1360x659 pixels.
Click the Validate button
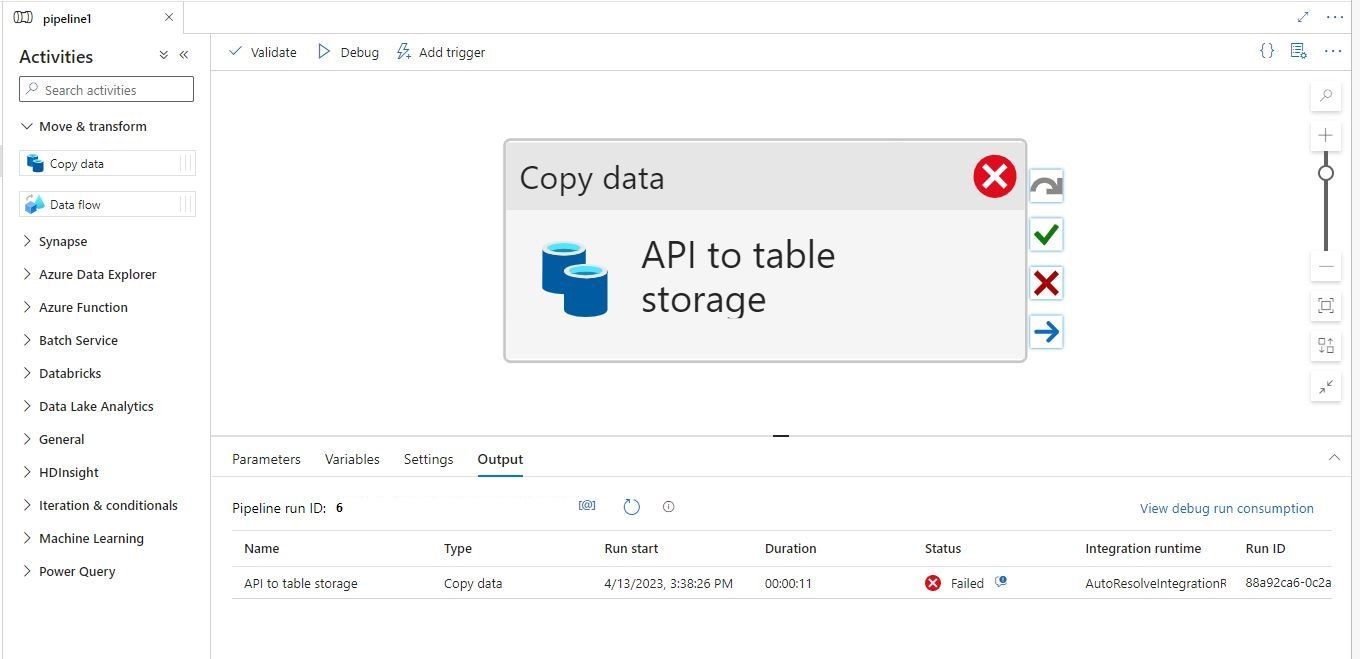tap(263, 52)
